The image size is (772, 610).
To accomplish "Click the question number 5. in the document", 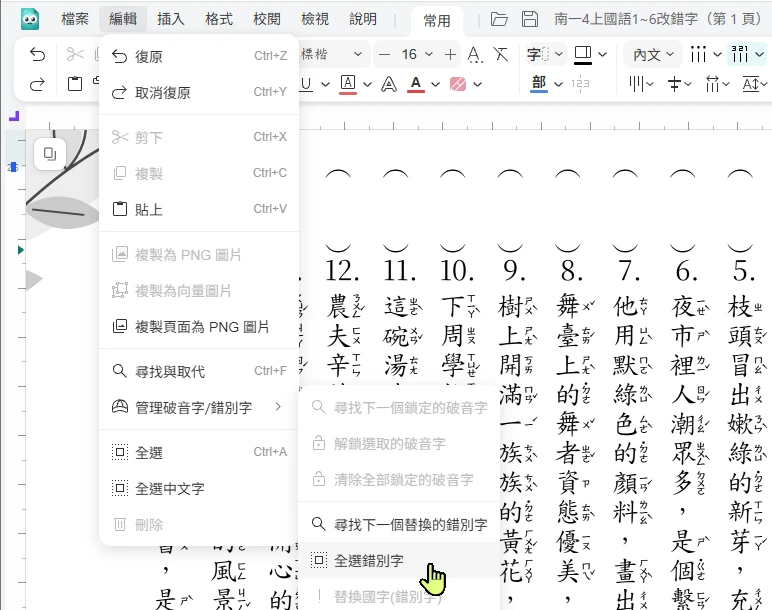I will click(x=743, y=270).
